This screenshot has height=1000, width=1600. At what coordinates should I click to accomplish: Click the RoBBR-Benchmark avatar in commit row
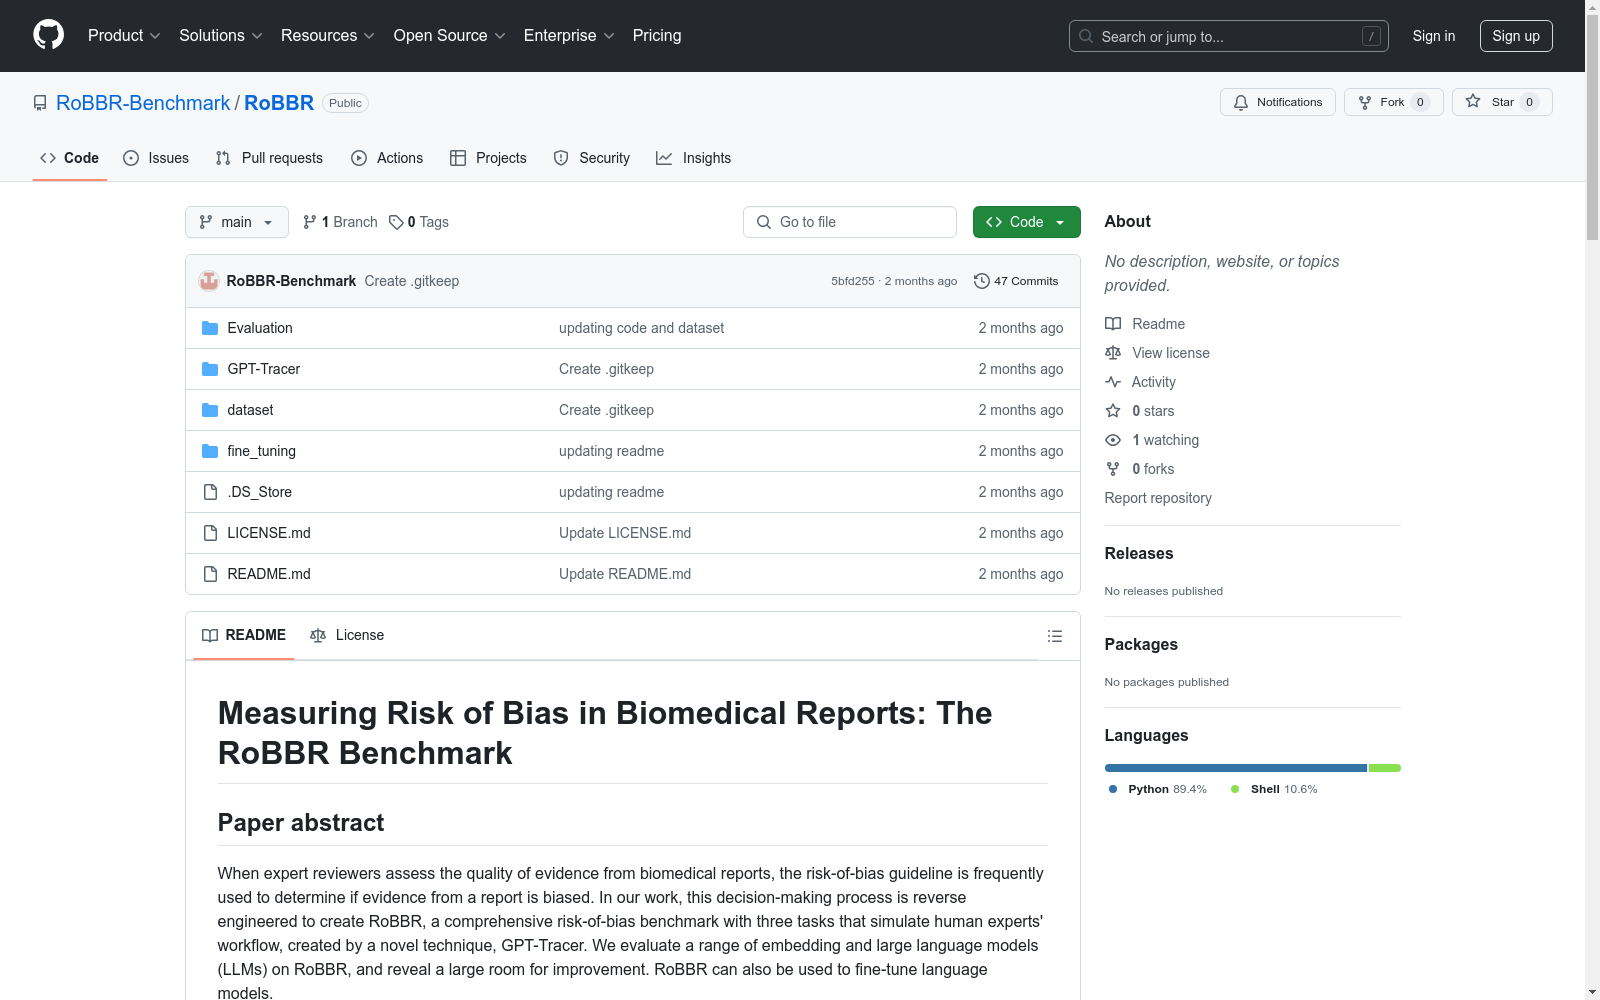pos(209,281)
